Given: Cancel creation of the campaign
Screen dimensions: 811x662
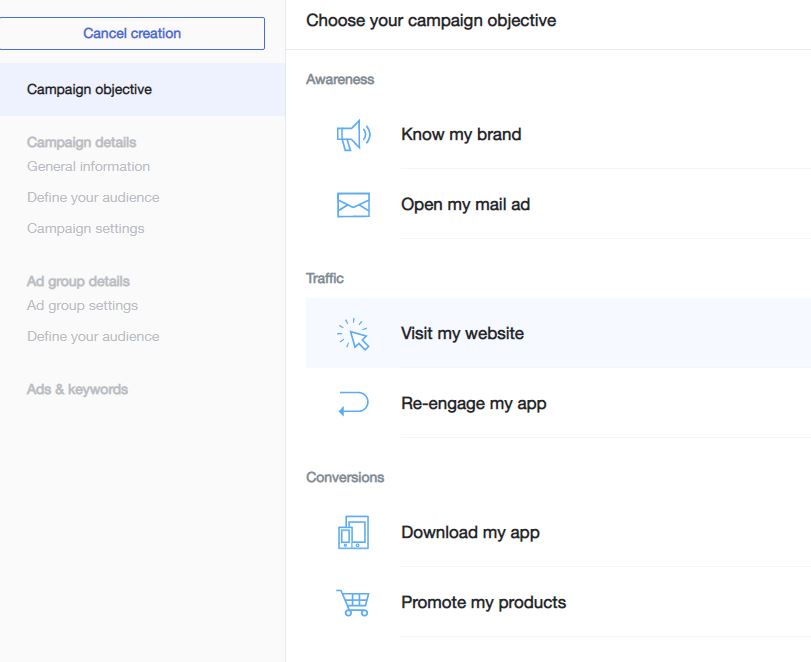Looking at the screenshot, I should (x=132, y=34).
